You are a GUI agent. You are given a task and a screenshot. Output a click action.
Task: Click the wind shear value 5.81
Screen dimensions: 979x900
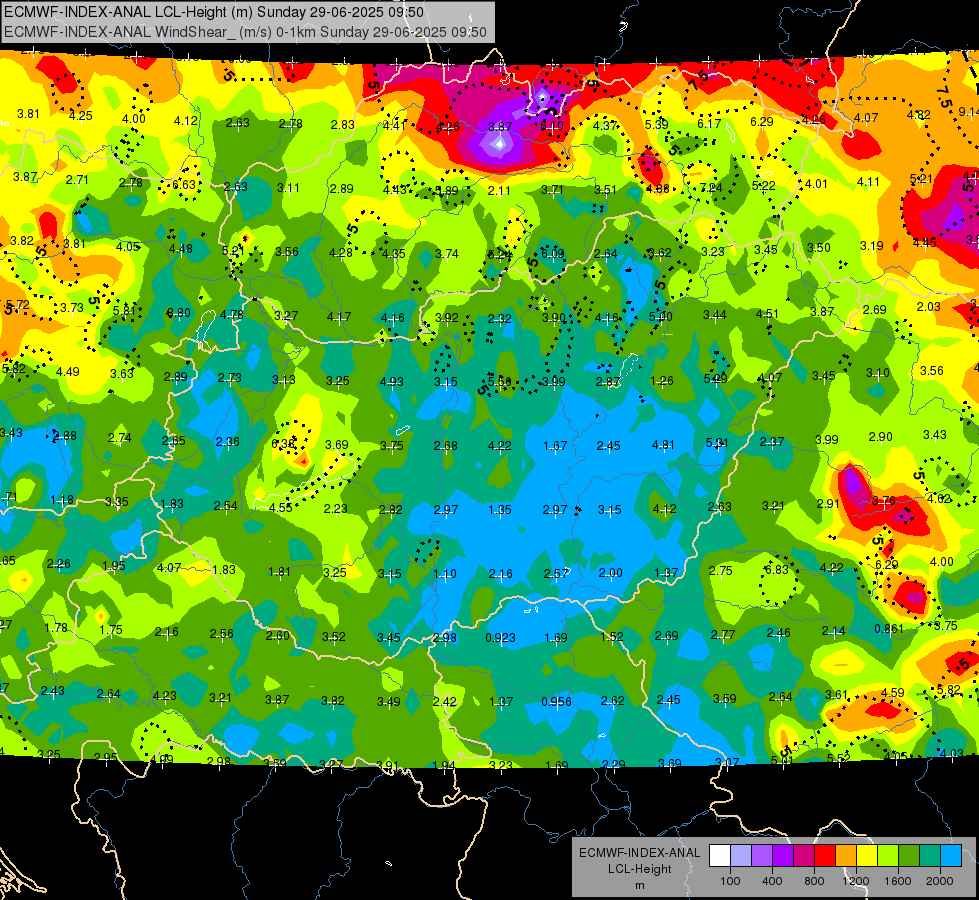pyautogui.click(x=124, y=310)
